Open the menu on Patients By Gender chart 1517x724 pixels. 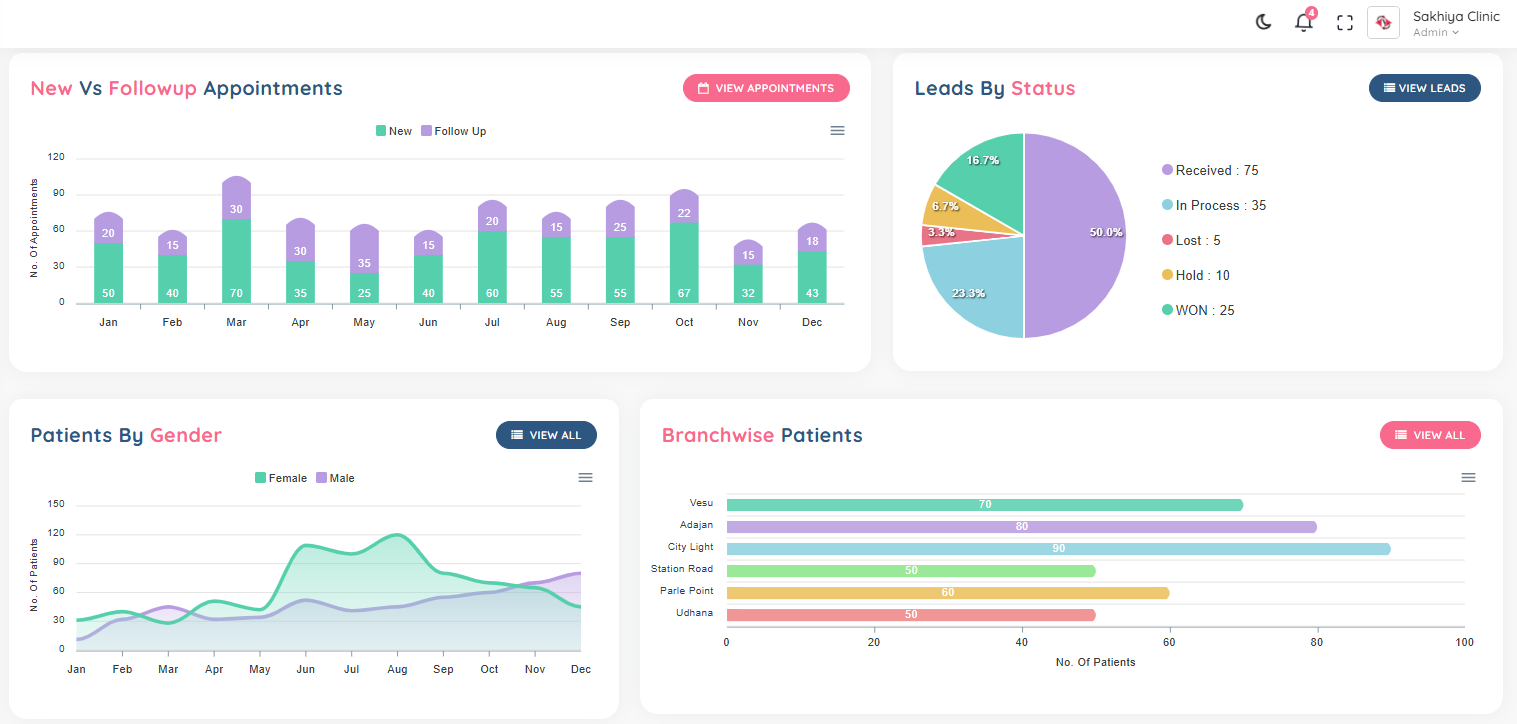[x=585, y=478]
